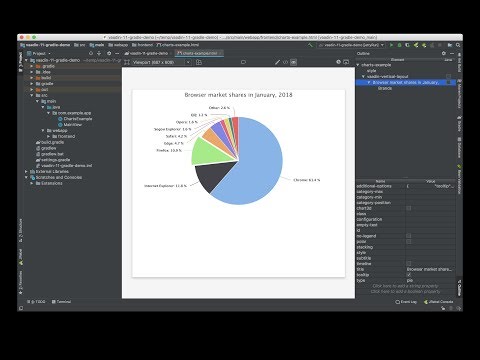Open the TODO tool window tab
The width and height of the screenshot is (480, 360).
pyautogui.click(x=36, y=302)
